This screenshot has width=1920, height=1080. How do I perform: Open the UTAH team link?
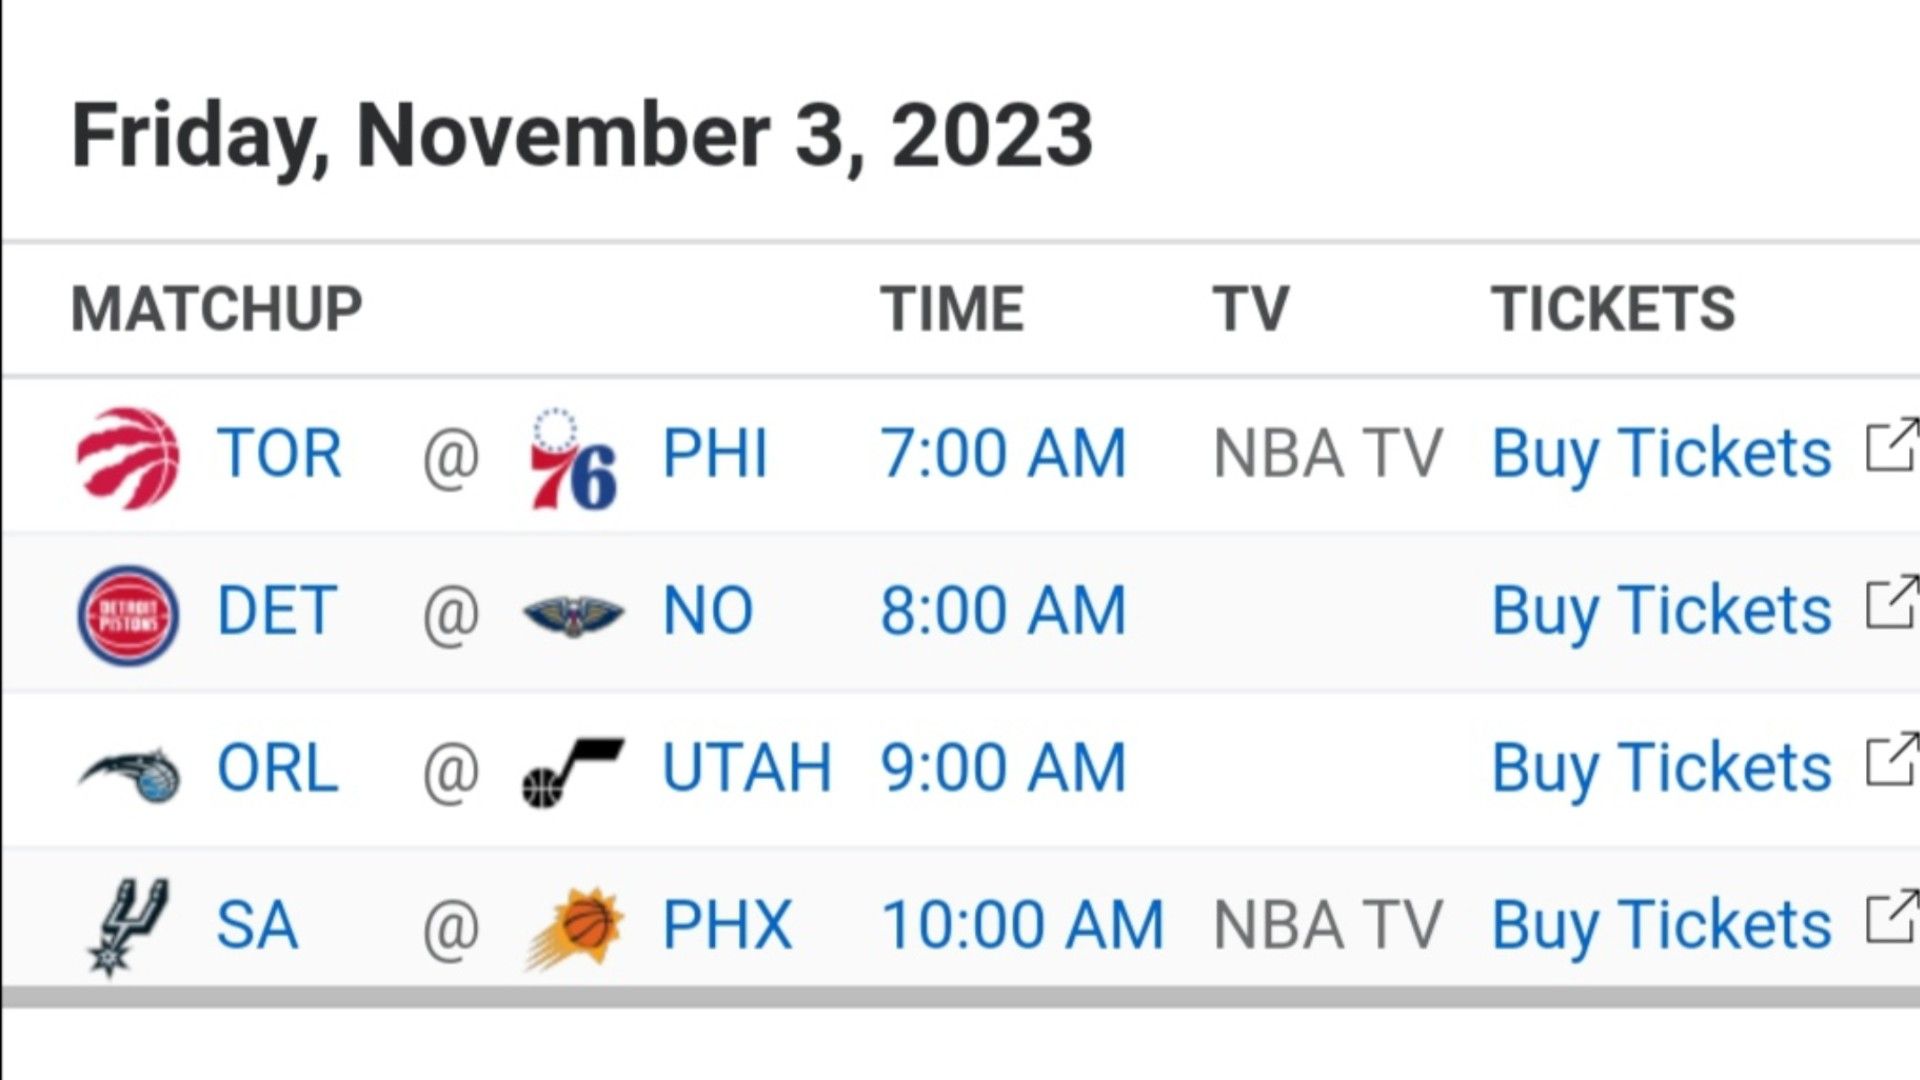point(746,768)
